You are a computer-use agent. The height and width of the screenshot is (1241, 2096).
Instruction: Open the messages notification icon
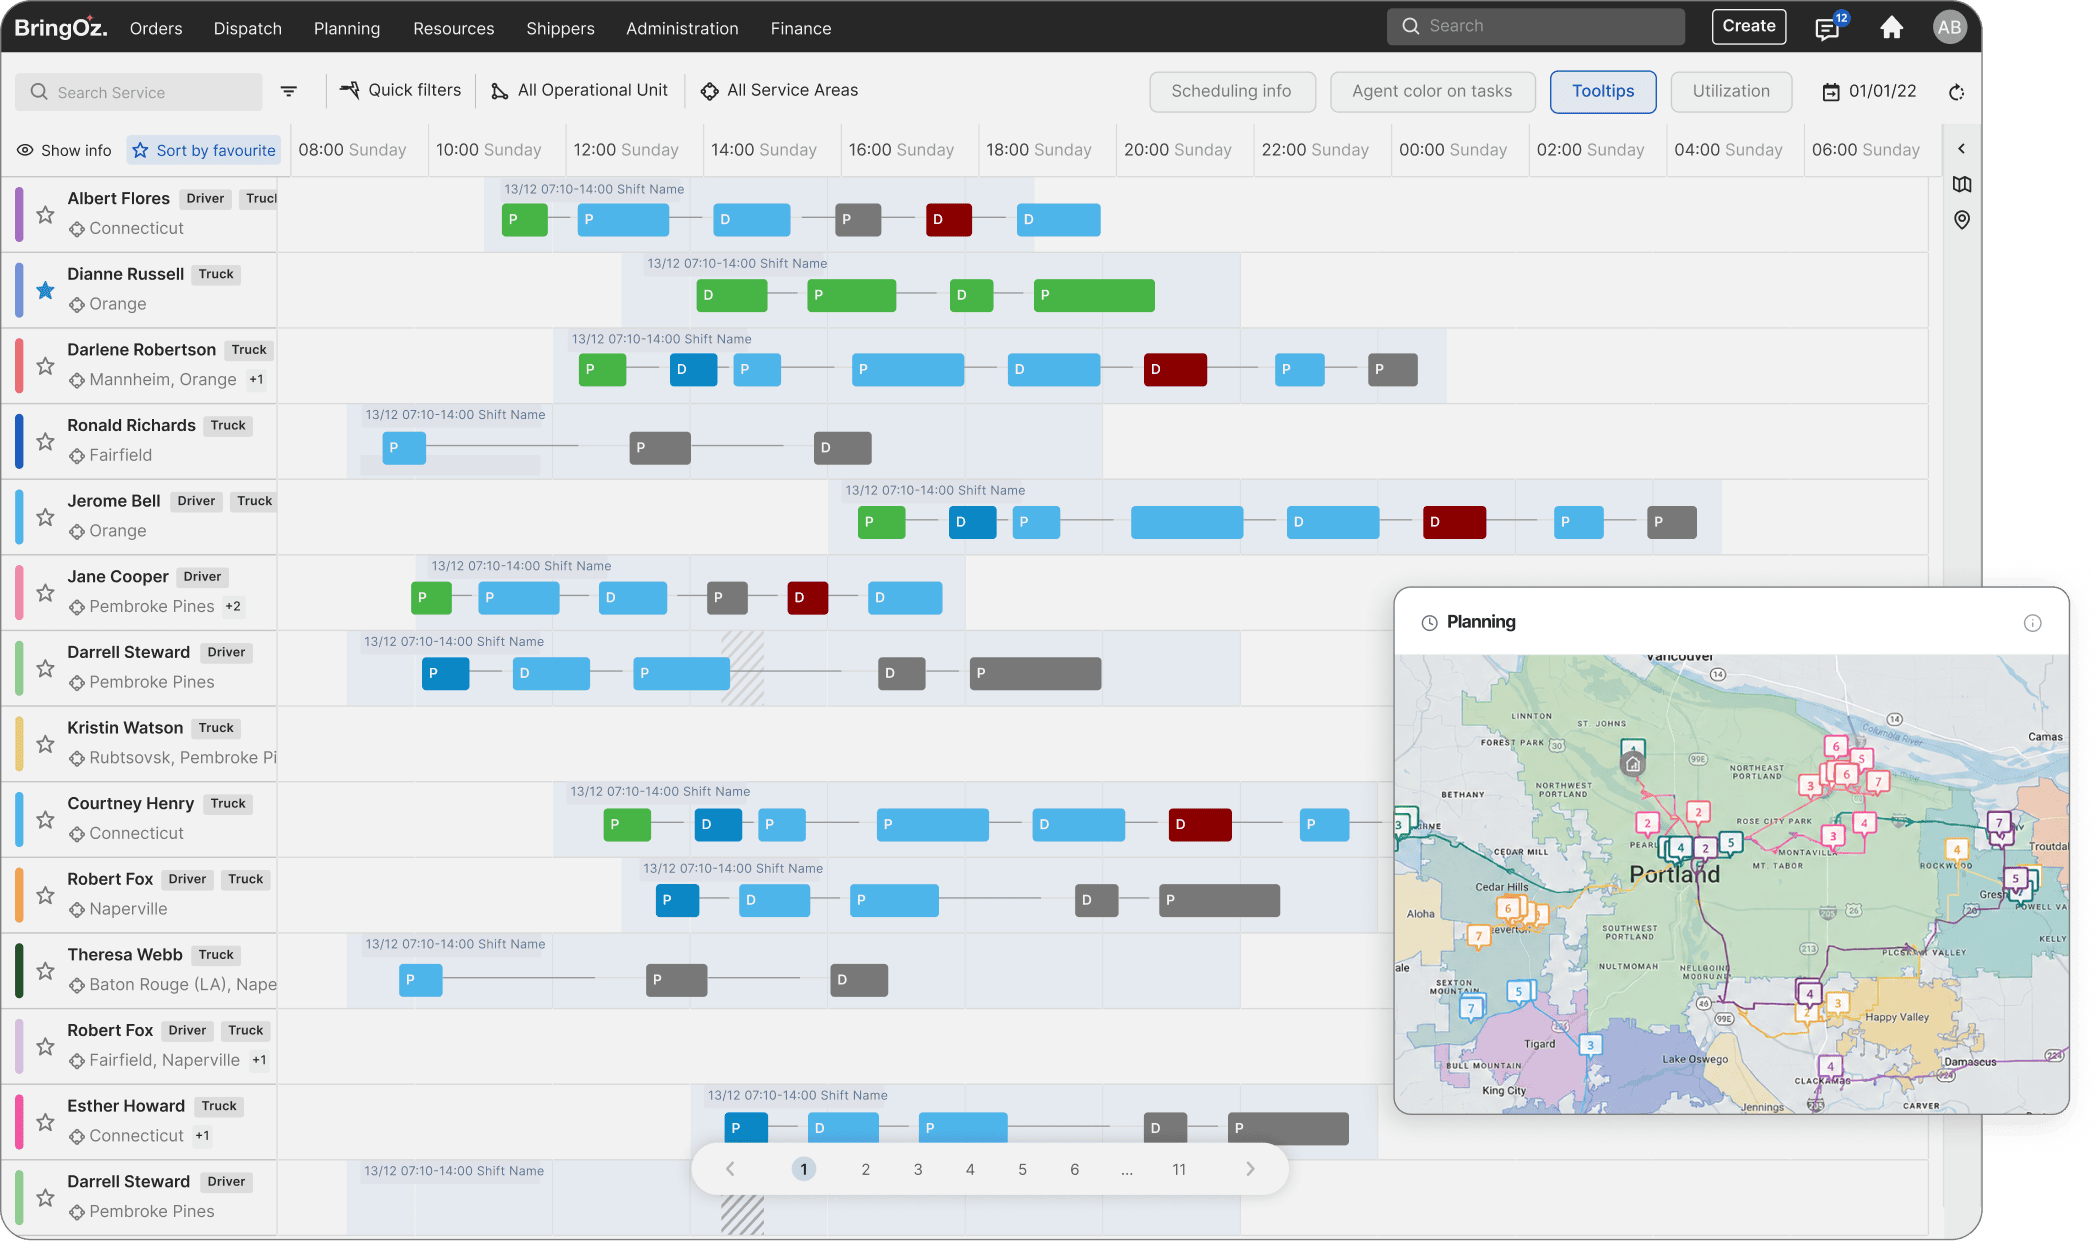click(1829, 27)
